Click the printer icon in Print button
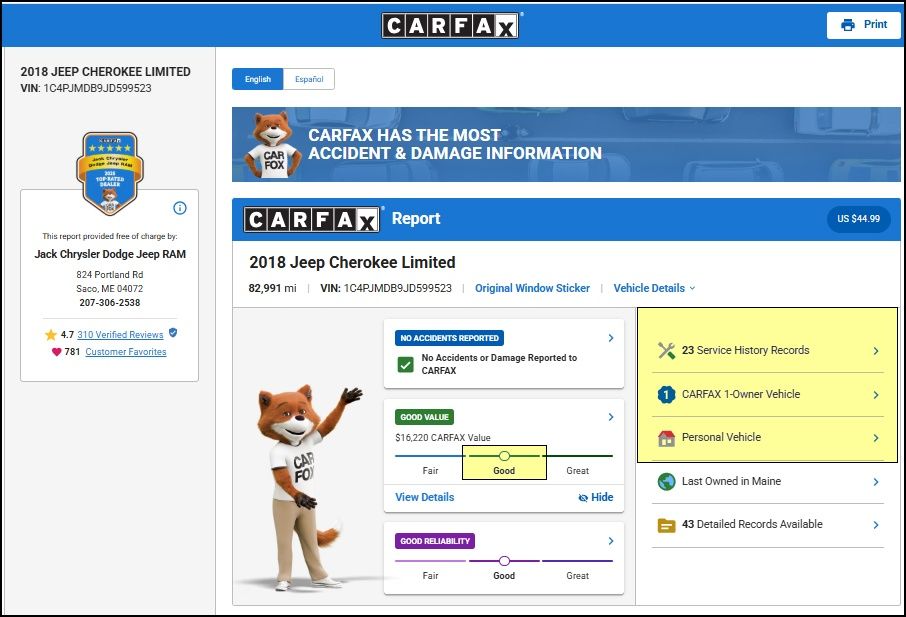This screenshot has height=617, width=906. [x=848, y=25]
